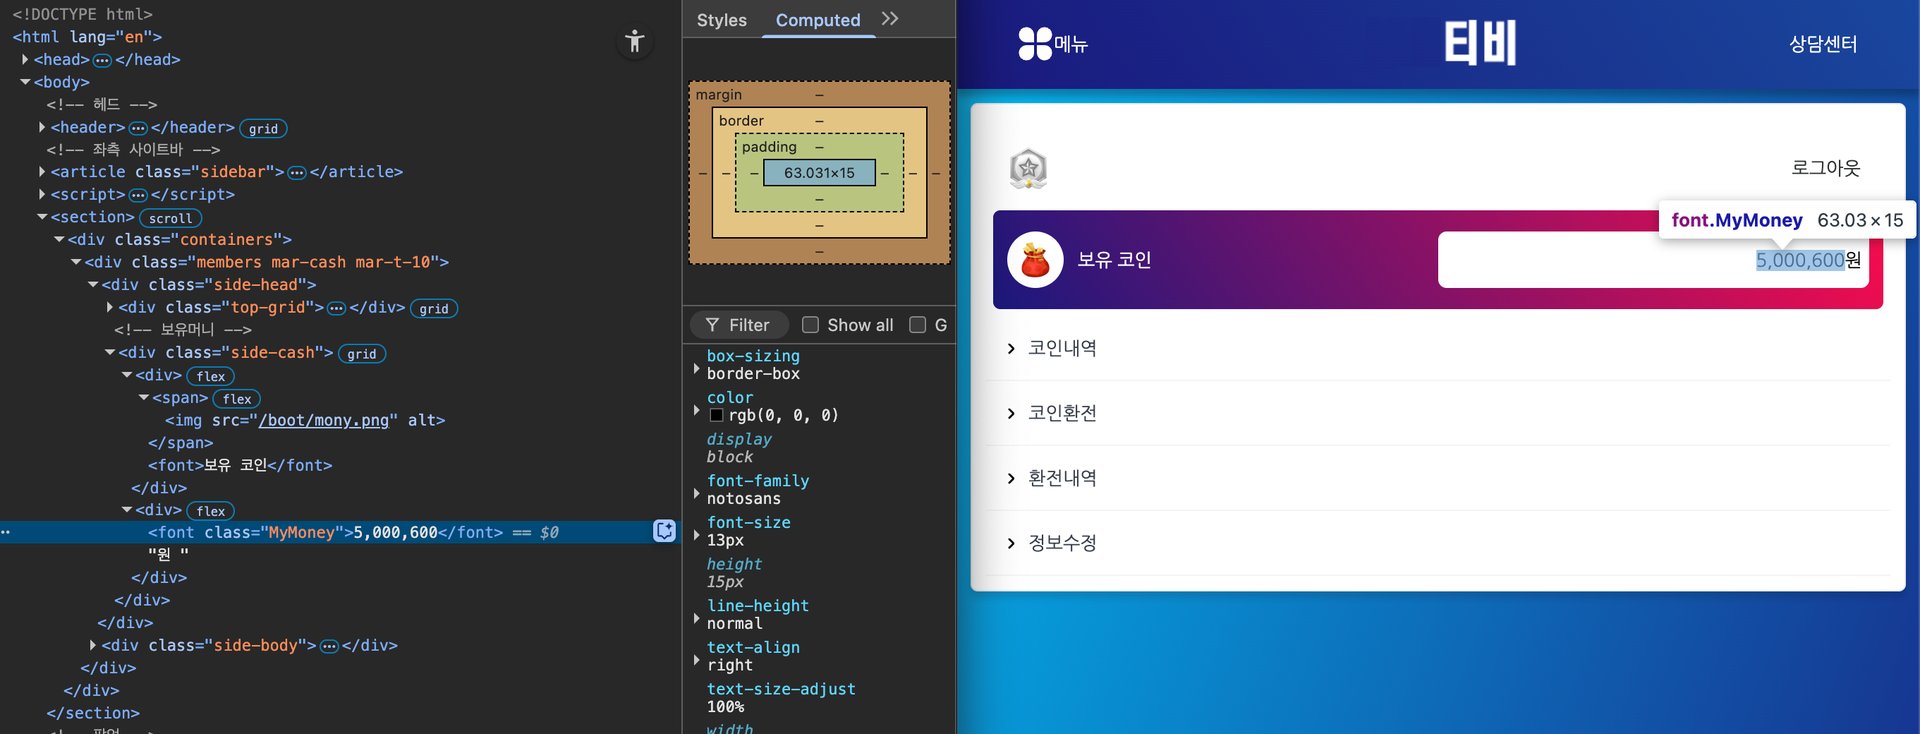Expand the article sidebar element
1920x734 pixels.
42,172
